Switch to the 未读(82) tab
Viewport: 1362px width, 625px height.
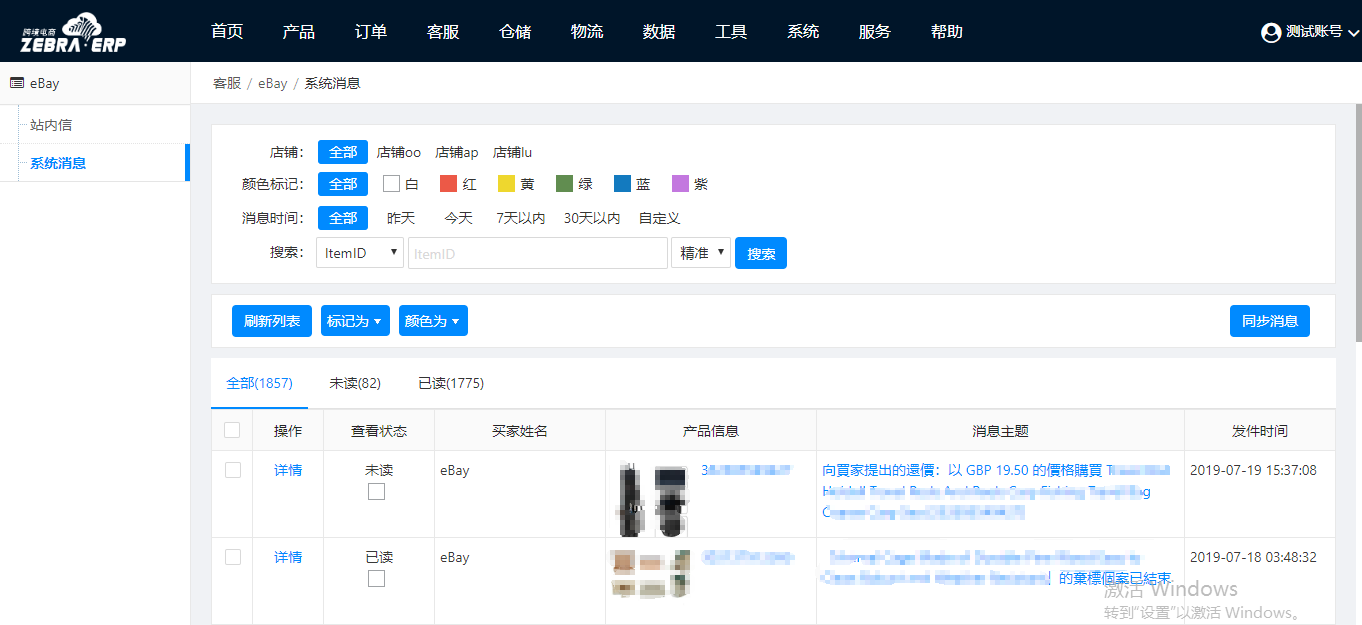pos(354,383)
